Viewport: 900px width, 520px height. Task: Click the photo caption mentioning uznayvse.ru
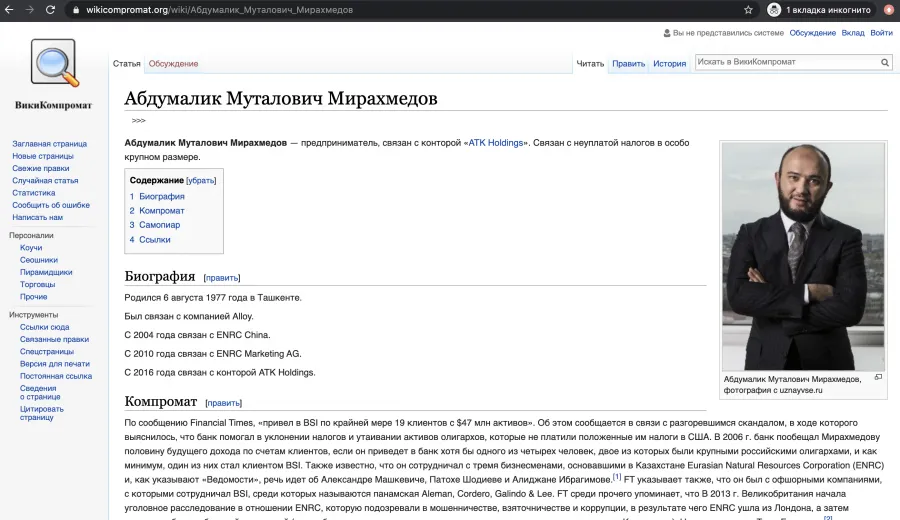(792, 385)
